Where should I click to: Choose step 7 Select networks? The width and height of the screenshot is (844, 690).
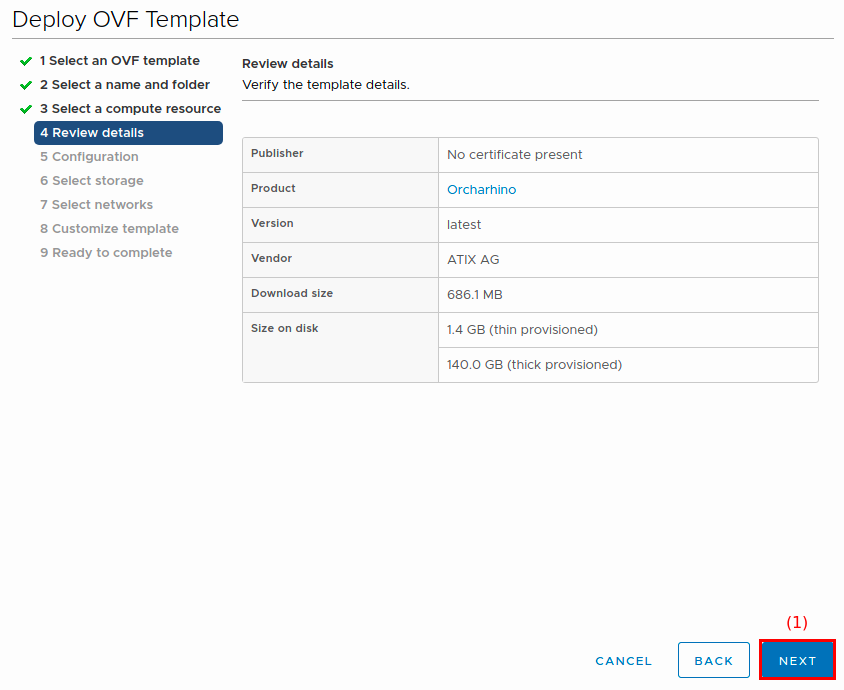[x=96, y=205]
